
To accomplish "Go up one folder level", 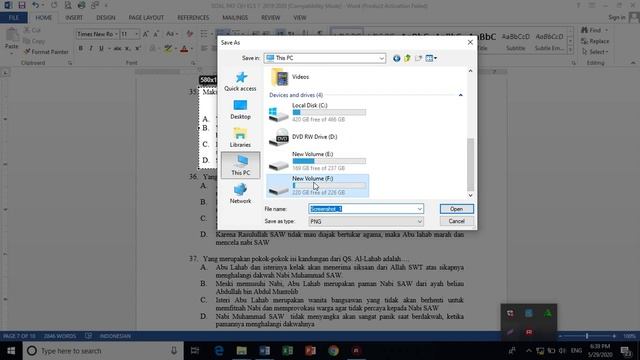I will [x=407, y=58].
